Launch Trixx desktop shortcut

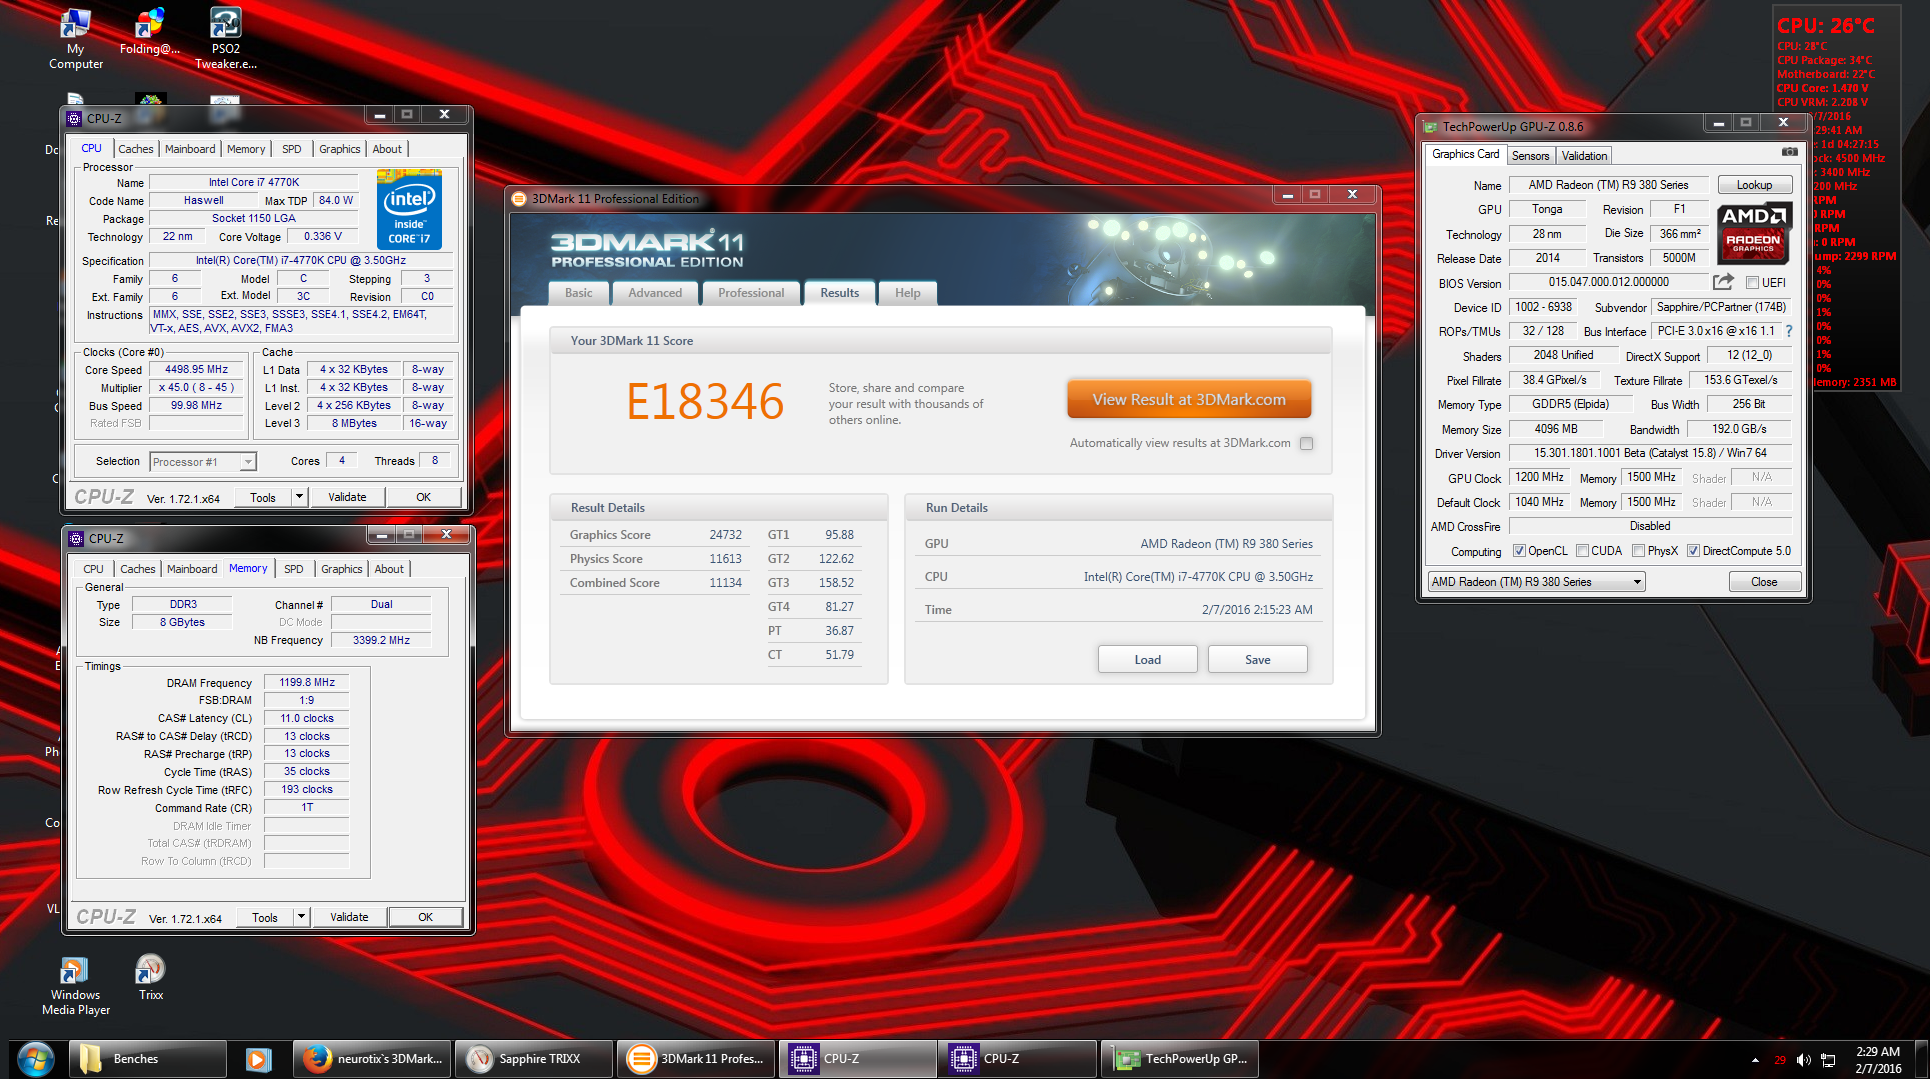(x=150, y=978)
